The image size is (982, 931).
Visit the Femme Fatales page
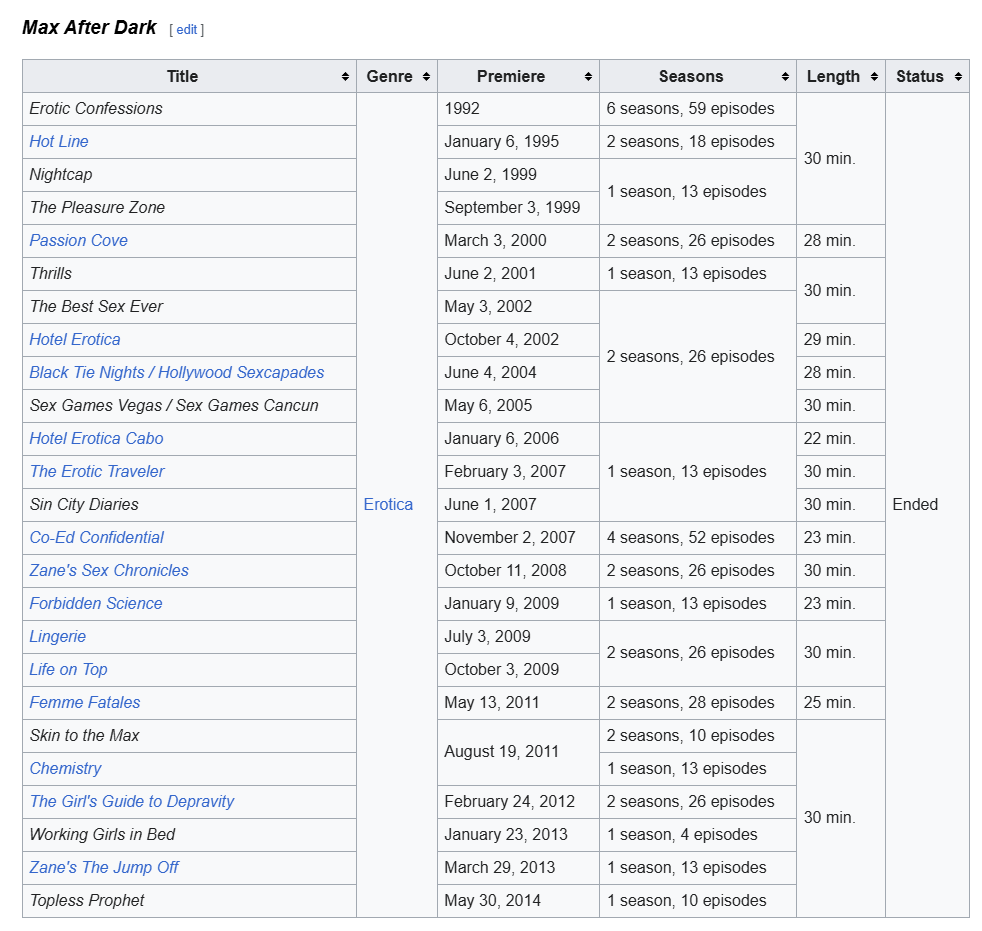[85, 702]
